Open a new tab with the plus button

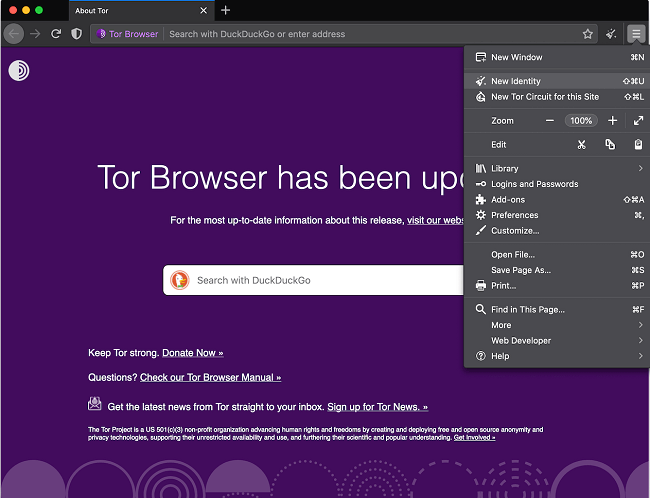click(x=225, y=10)
